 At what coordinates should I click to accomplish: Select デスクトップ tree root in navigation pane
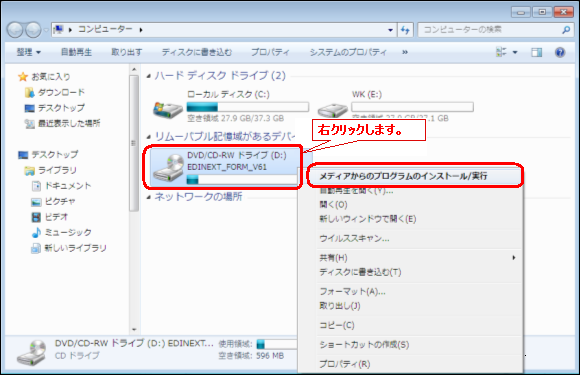54,155
